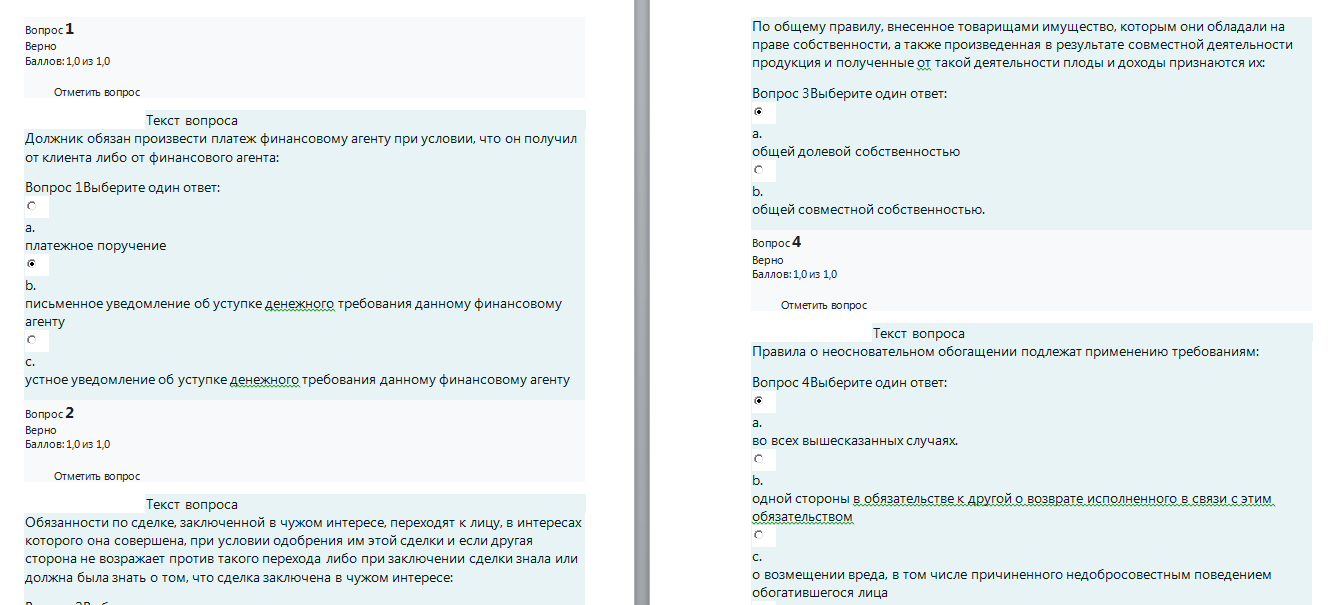
Task: Click answer text 'во всех вышесказанных случаях.'
Action: [855, 441]
